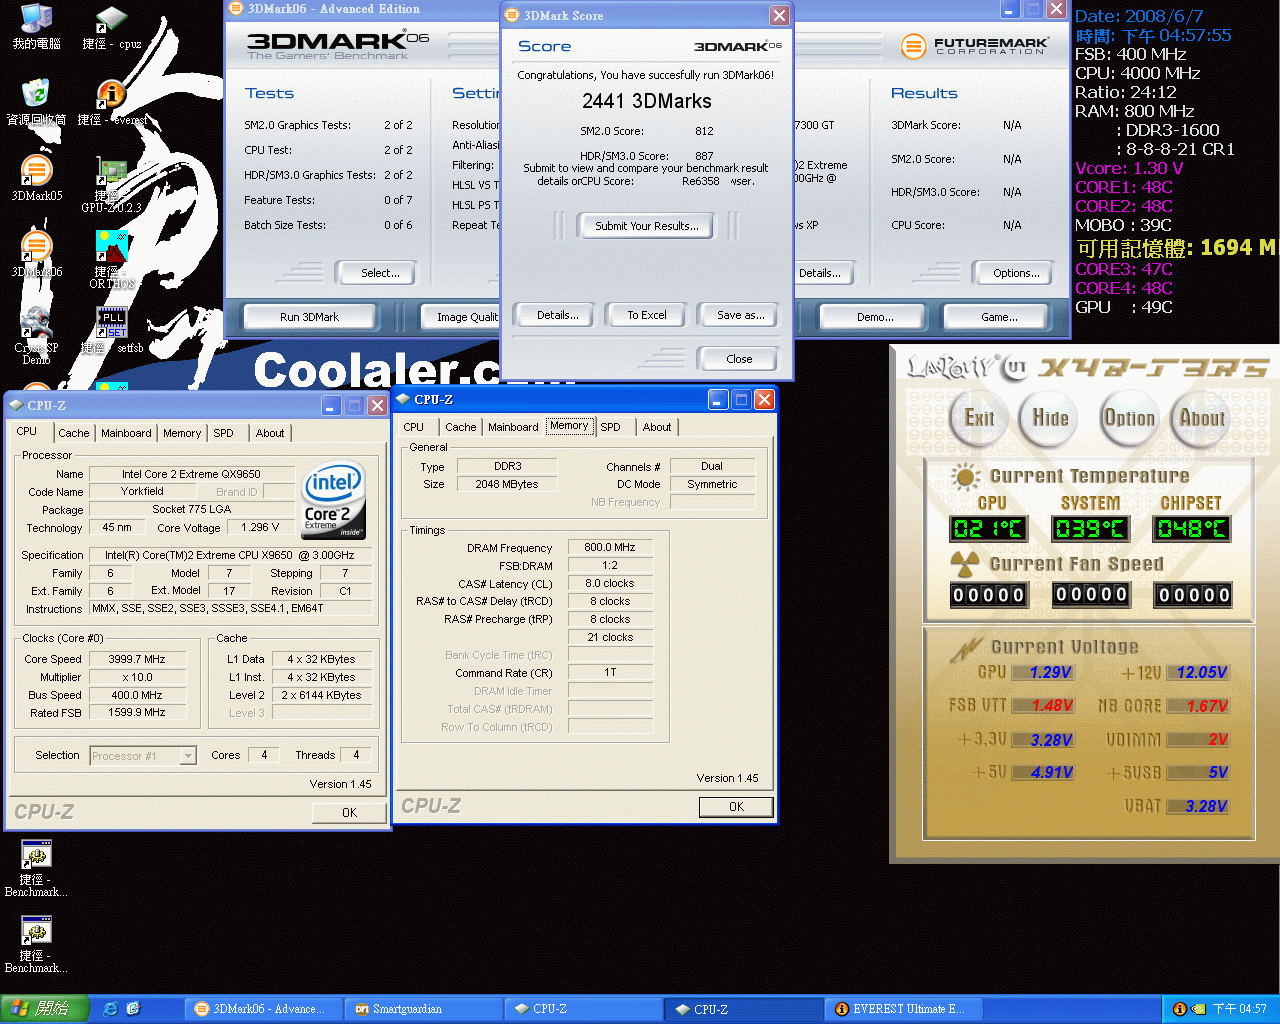Screen dimensions: 1280x1024
Task: Click OK in CPU-Z processor window
Action: 349,813
